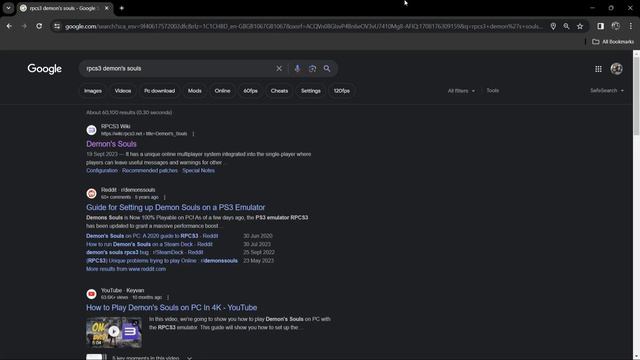Select the Videos filter chip
Screen dimensions: 640x360
pos(123,91)
